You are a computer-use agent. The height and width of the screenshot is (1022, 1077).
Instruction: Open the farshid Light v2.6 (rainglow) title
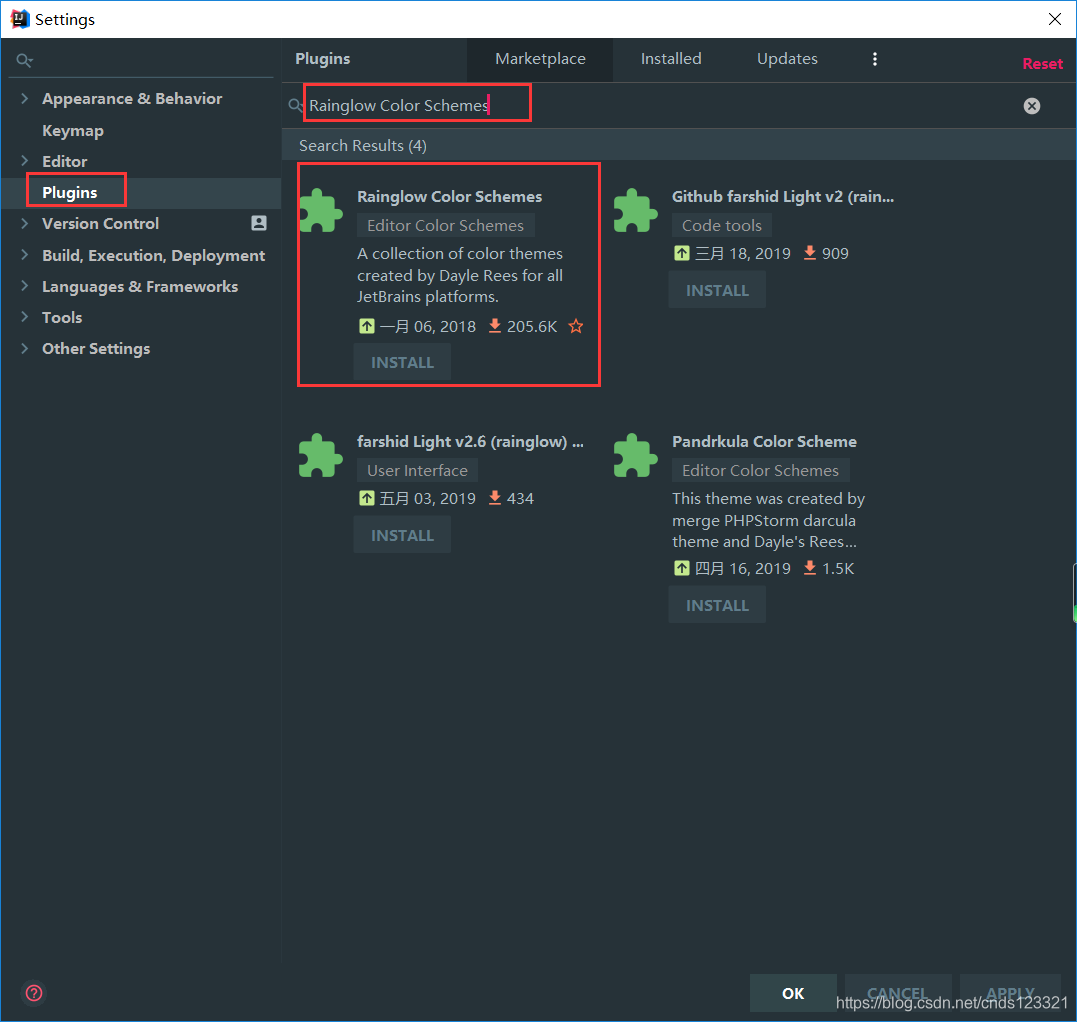pyautogui.click(x=471, y=442)
